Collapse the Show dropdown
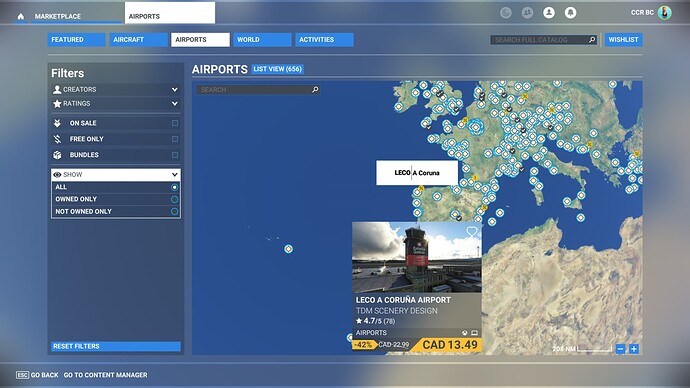 coord(116,175)
